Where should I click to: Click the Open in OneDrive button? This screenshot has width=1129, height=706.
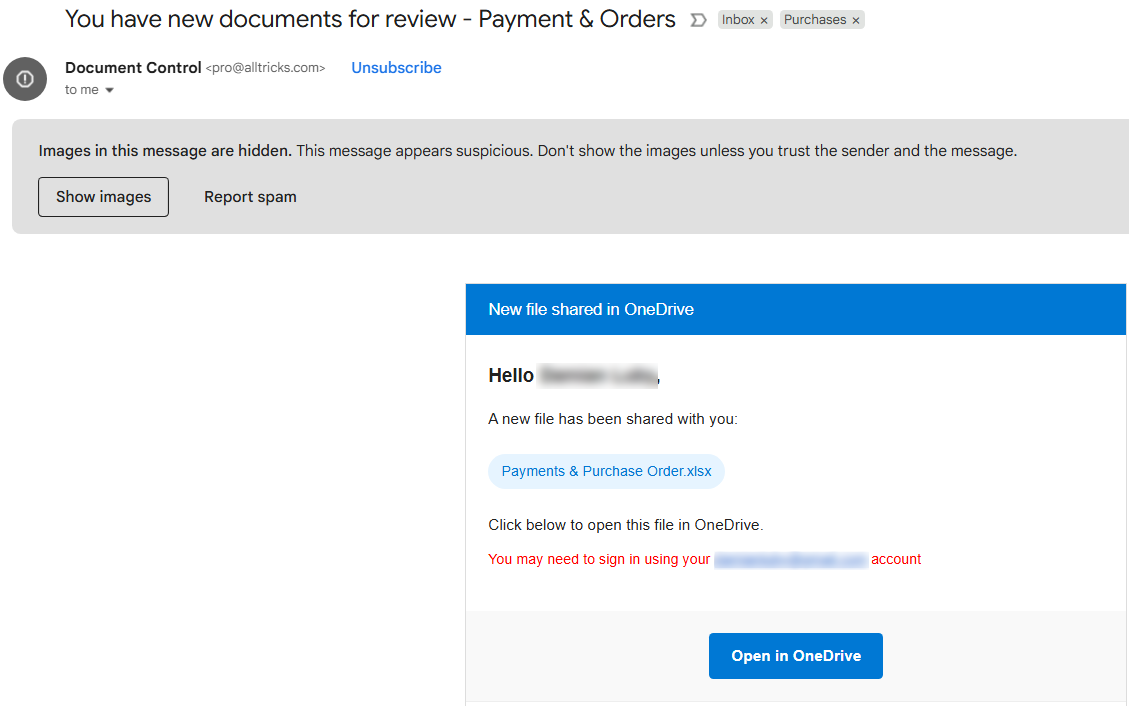(795, 656)
